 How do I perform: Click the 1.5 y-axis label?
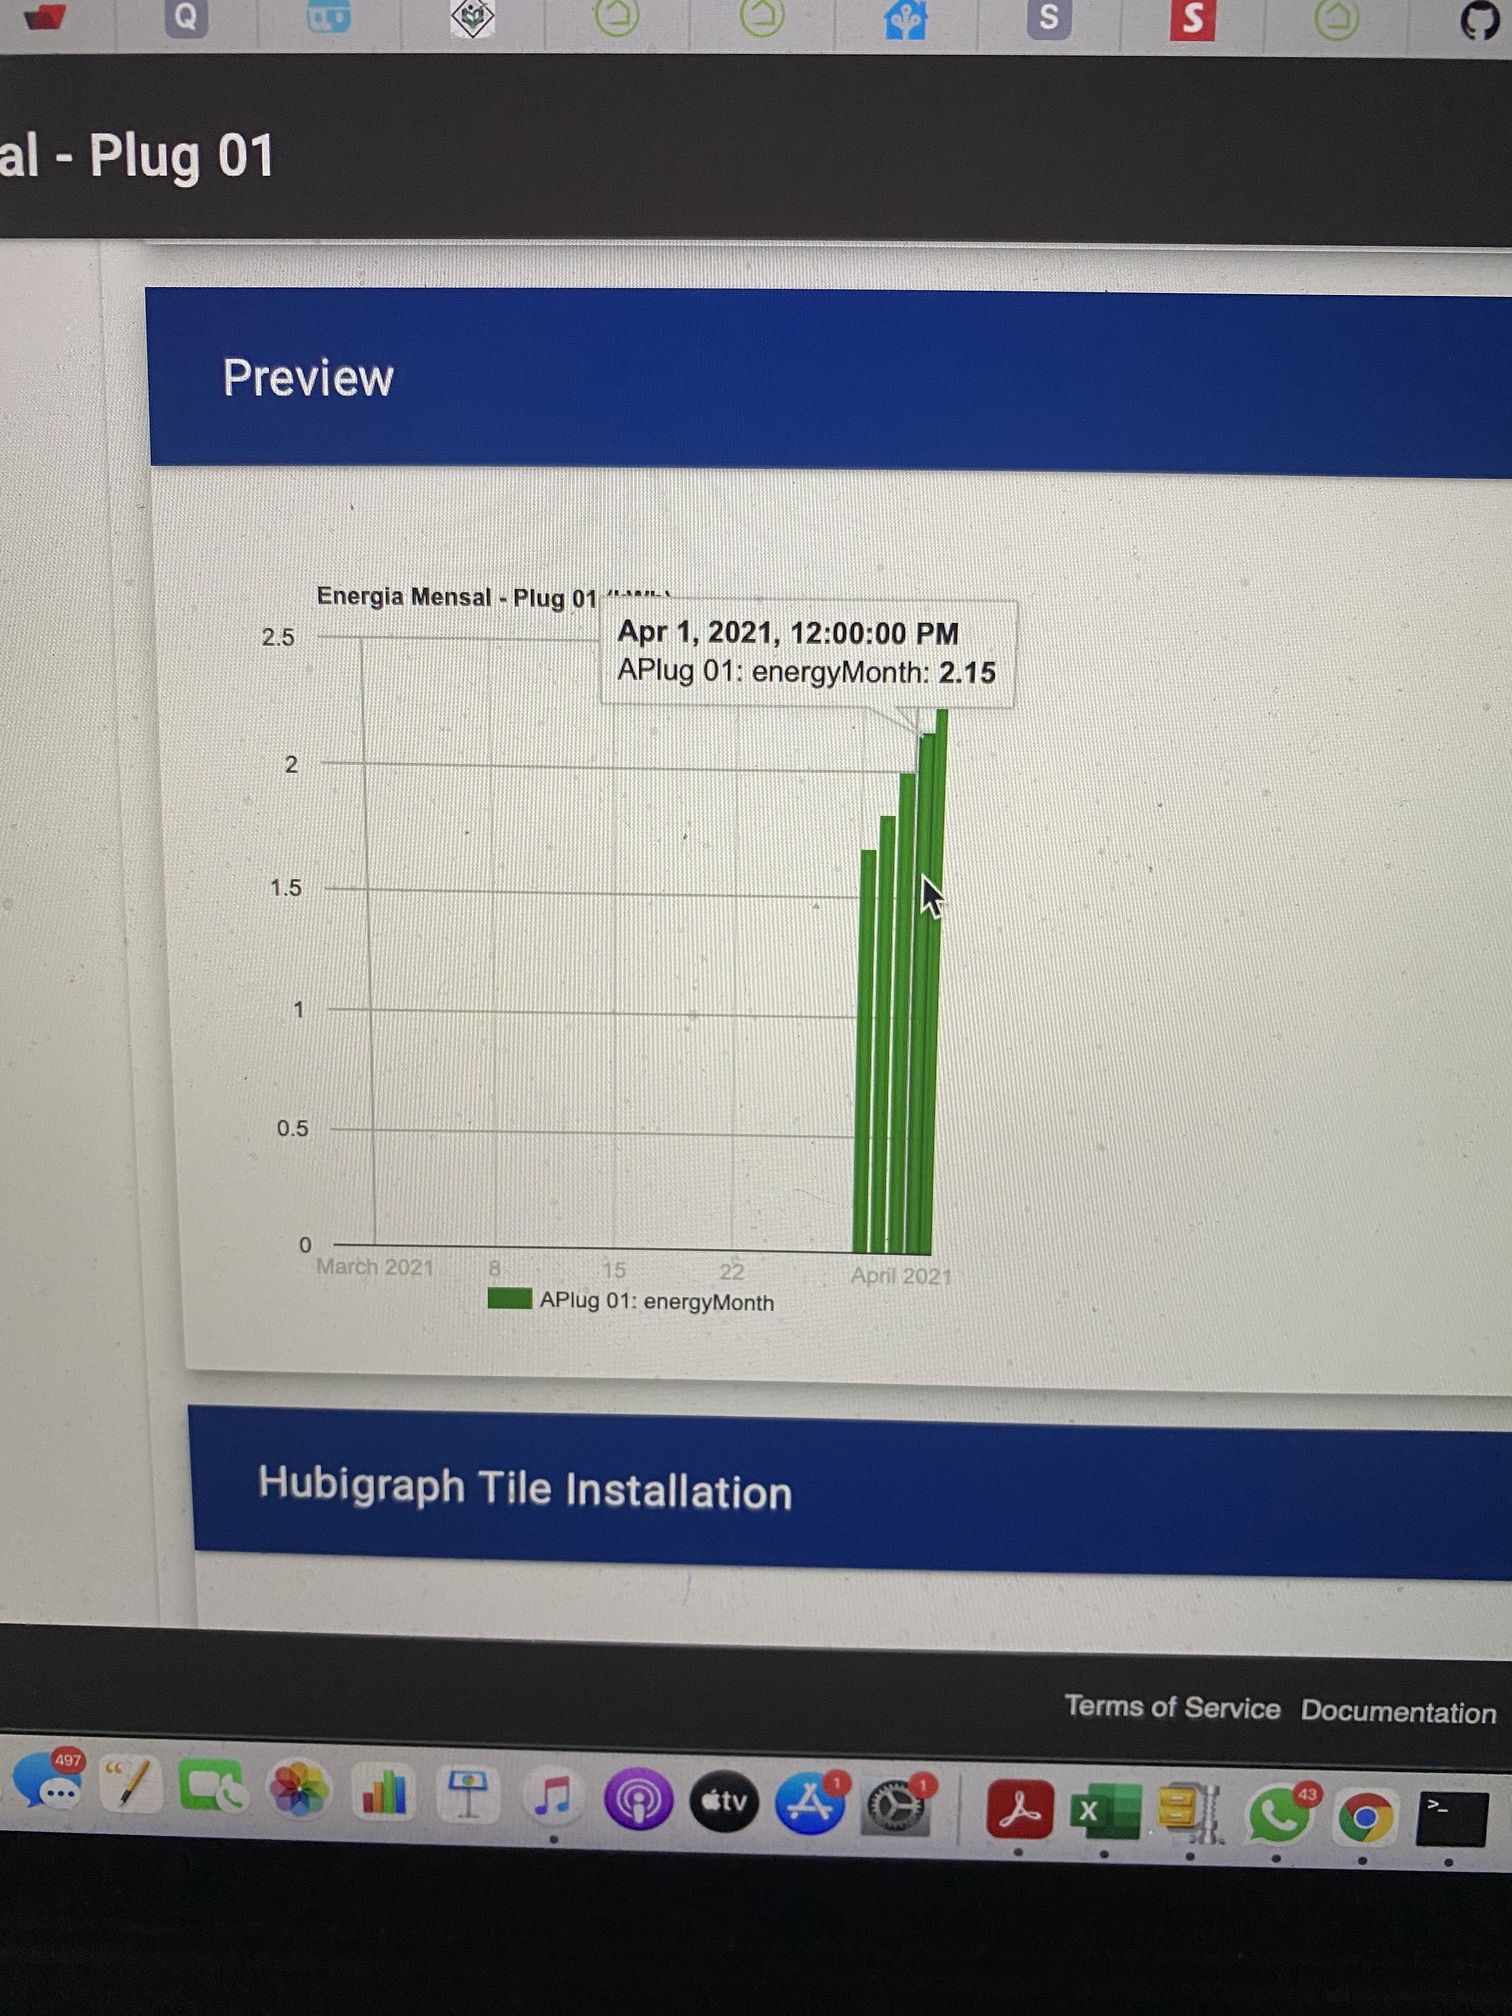point(285,888)
